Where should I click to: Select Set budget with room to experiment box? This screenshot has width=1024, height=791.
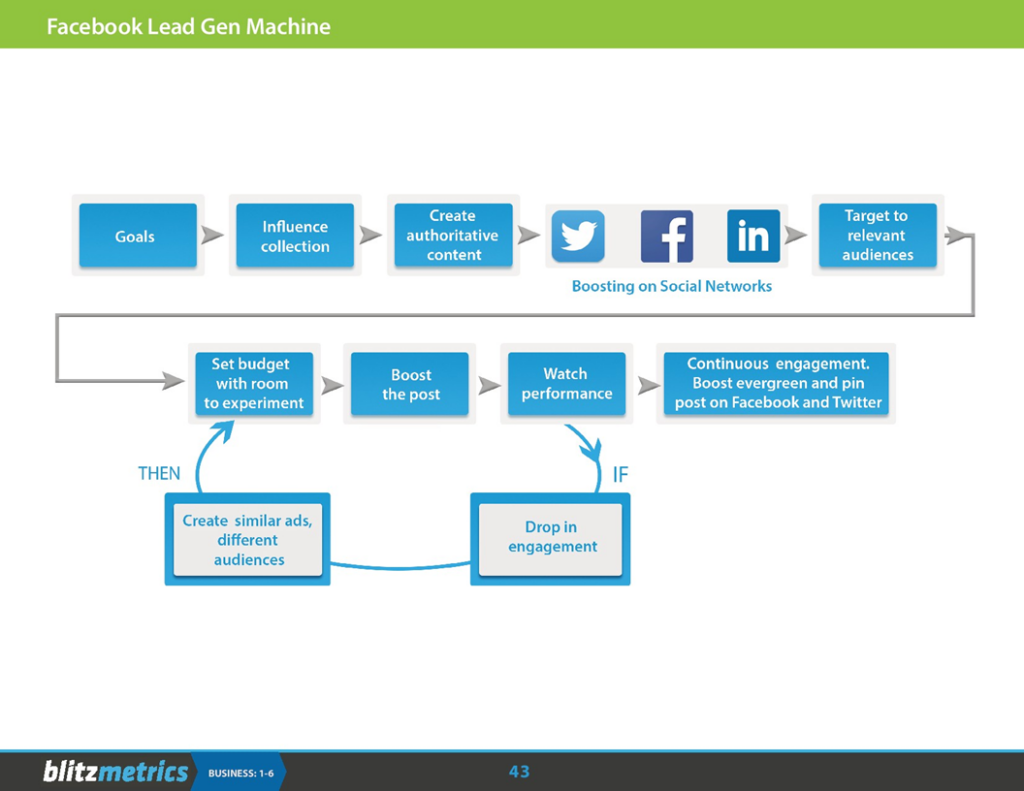(254, 384)
